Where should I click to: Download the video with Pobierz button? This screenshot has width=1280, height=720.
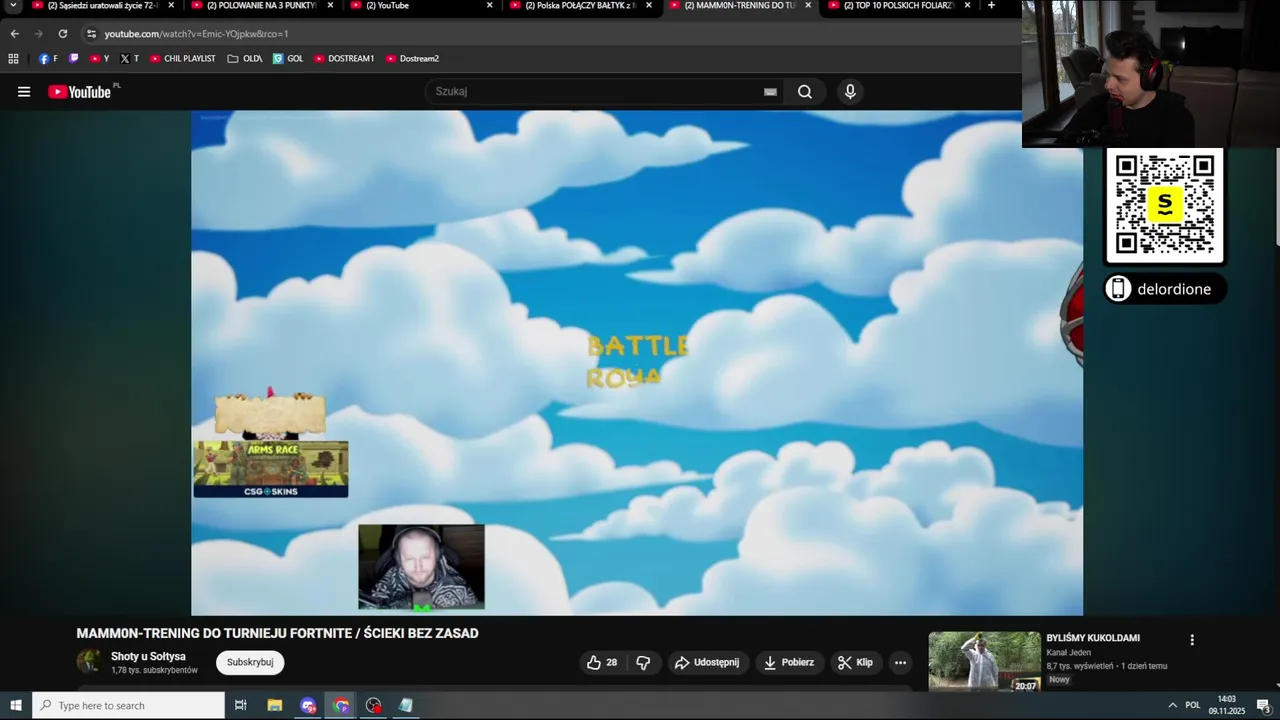coord(789,663)
